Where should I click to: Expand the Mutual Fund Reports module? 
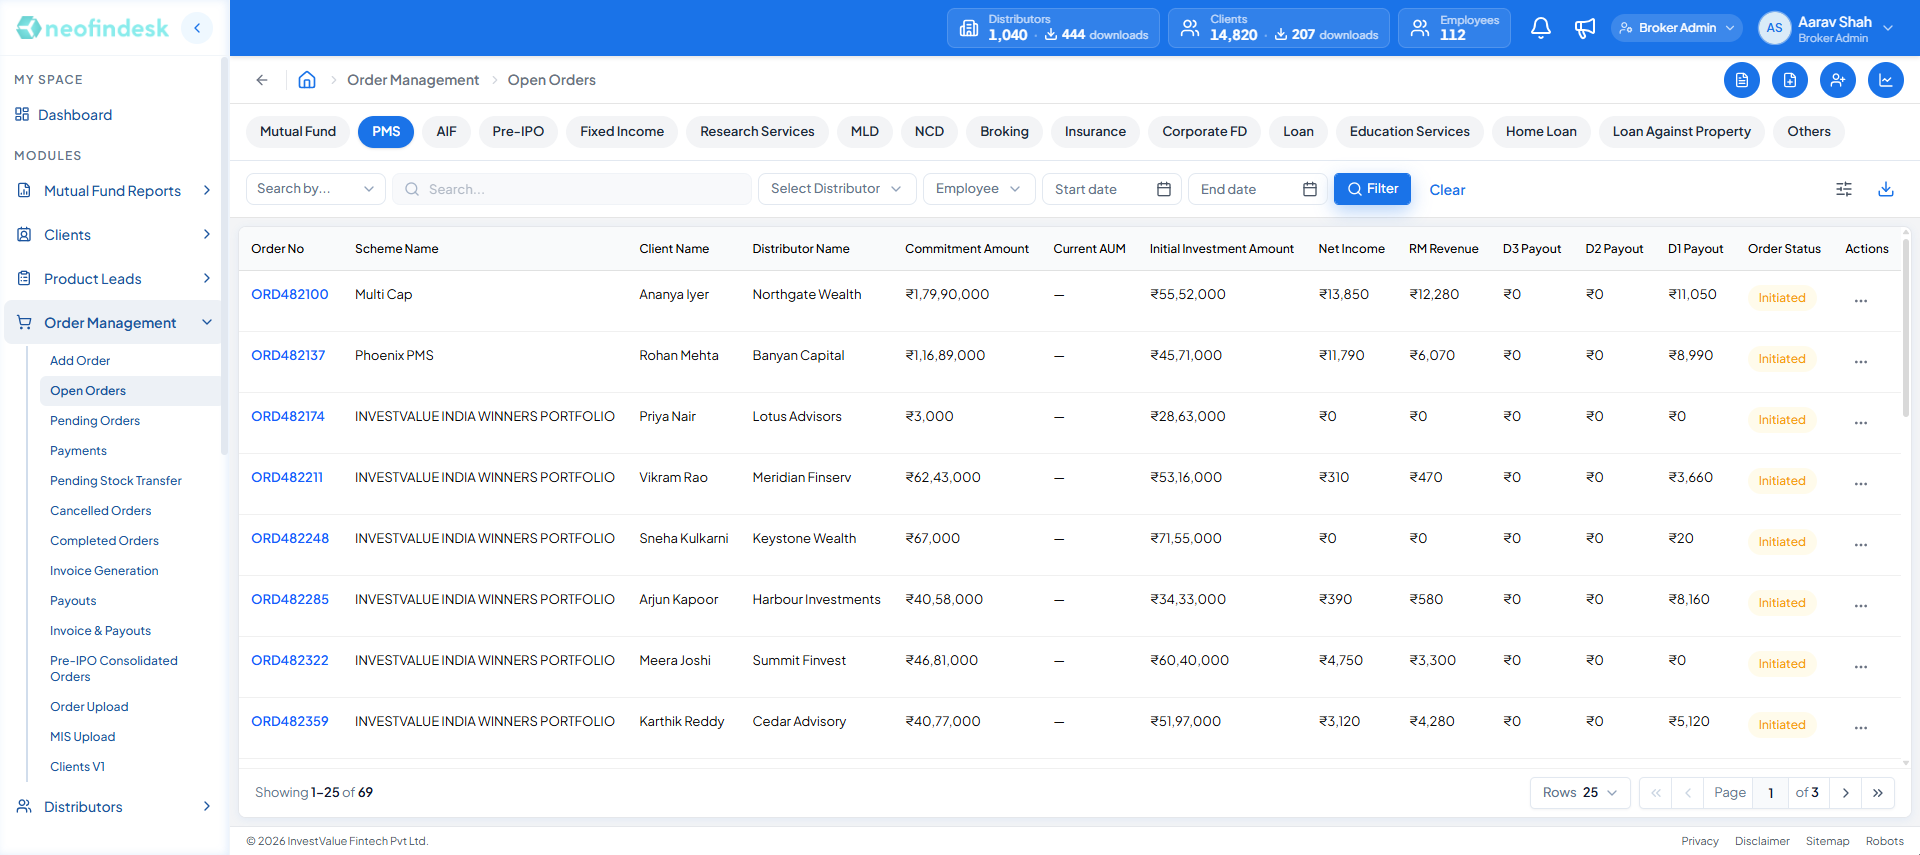(113, 191)
